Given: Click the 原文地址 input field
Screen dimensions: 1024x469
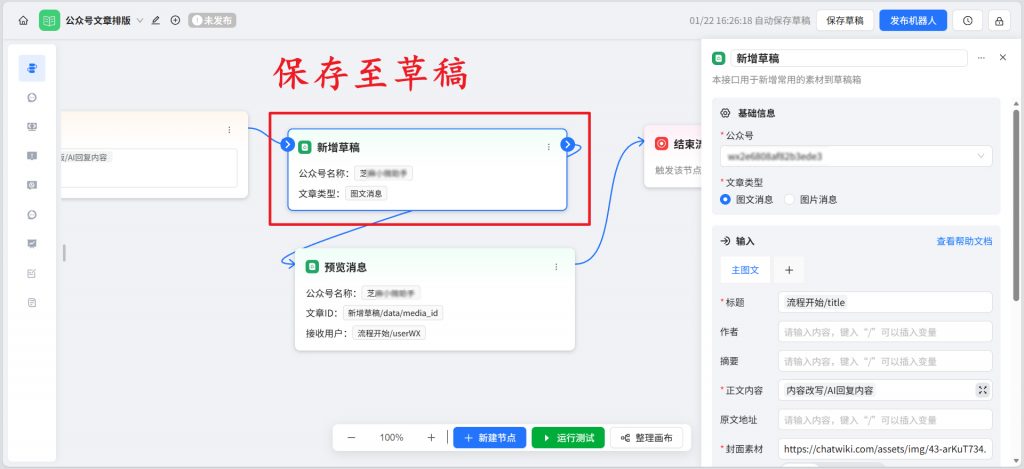Looking at the screenshot, I should pyautogui.click(x=885, y=420).
